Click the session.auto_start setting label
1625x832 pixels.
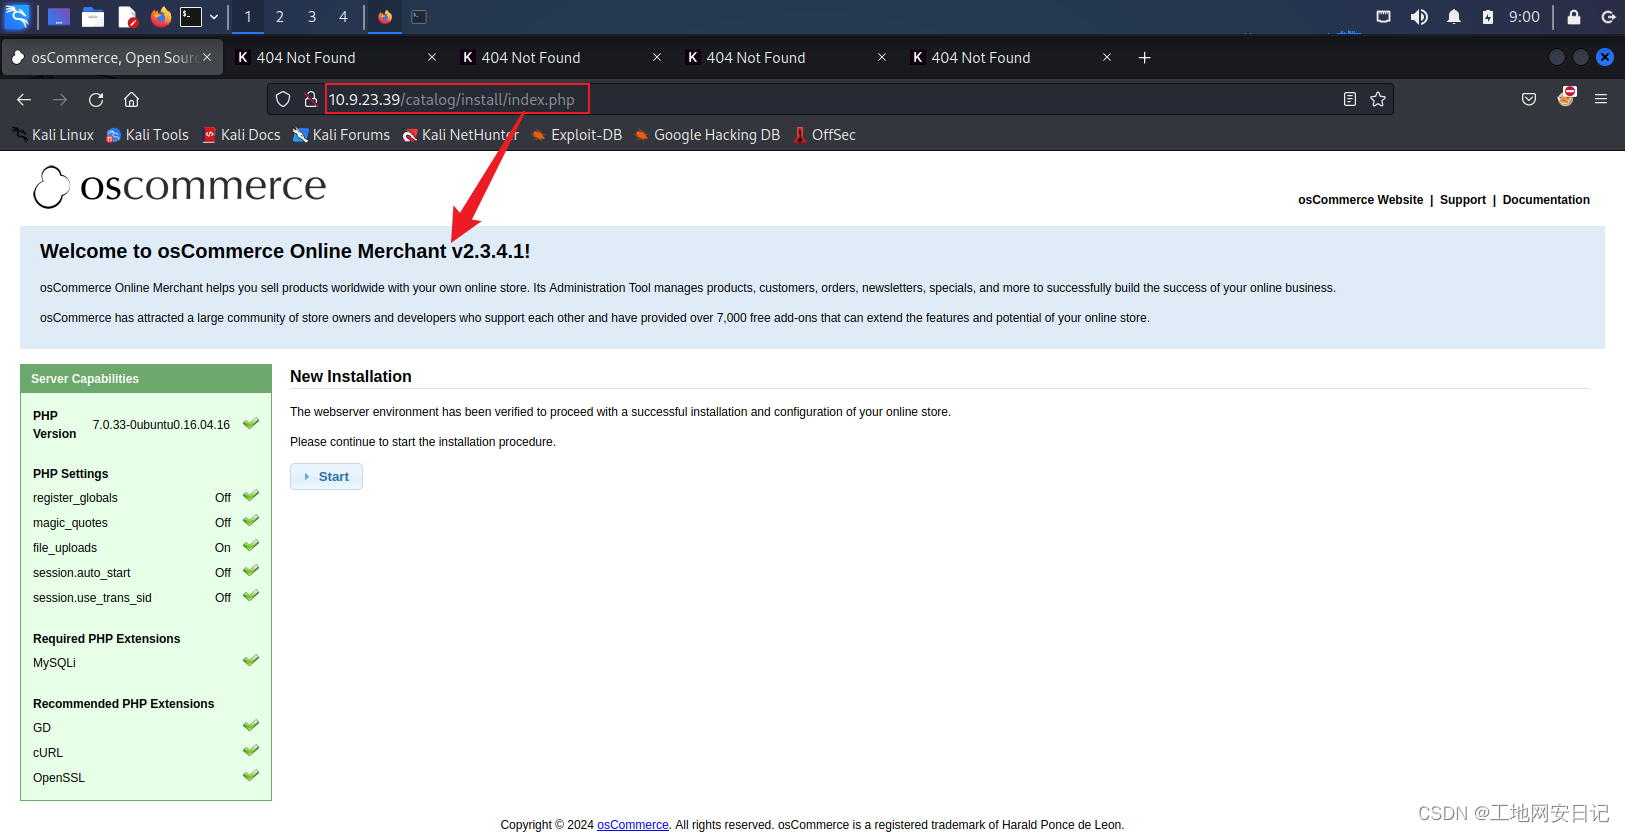(x=81, y=573)
